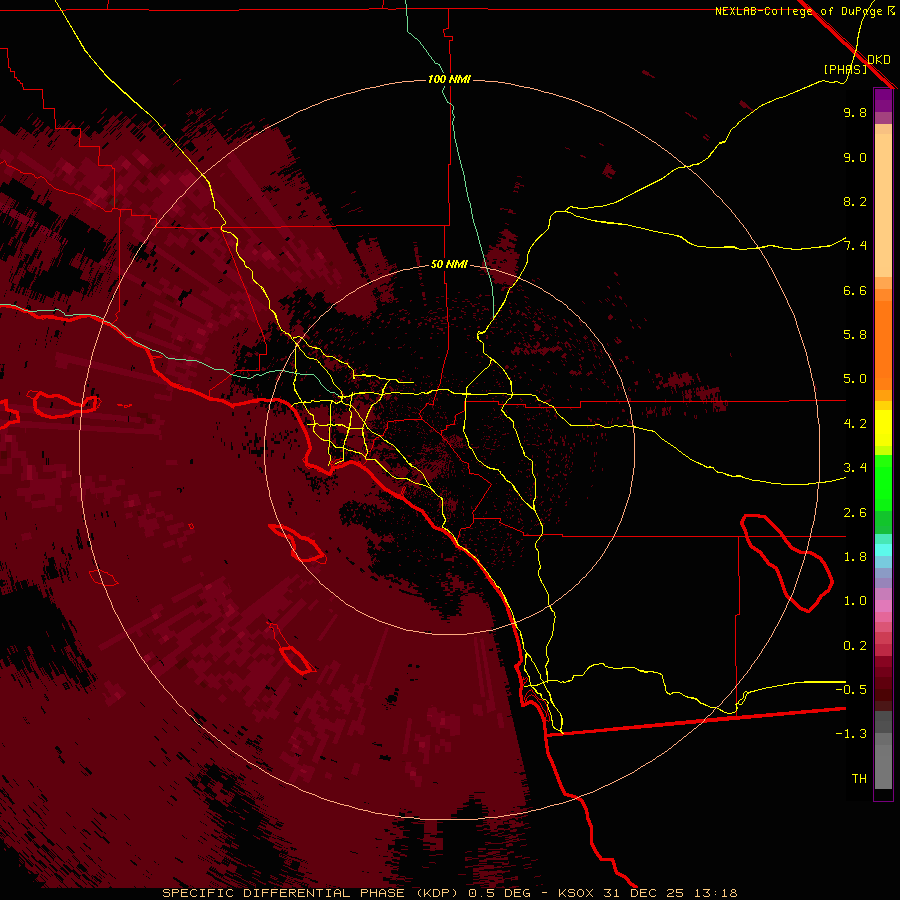Click the 9.8 value on the color scale

(855, 112)
